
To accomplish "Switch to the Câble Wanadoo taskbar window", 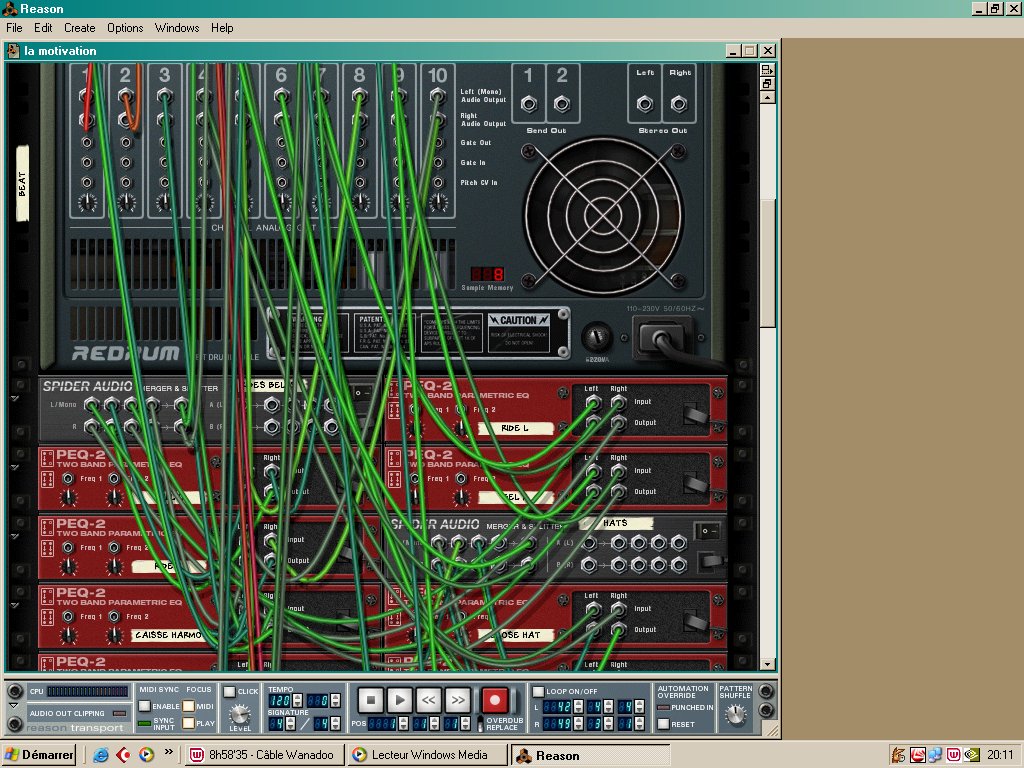I will 264,755.
